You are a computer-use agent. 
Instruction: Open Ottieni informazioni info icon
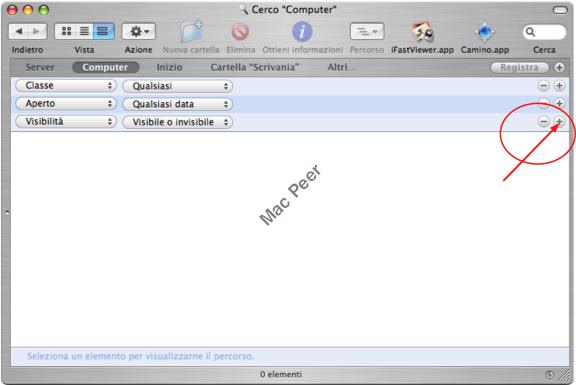coord(302,32)
